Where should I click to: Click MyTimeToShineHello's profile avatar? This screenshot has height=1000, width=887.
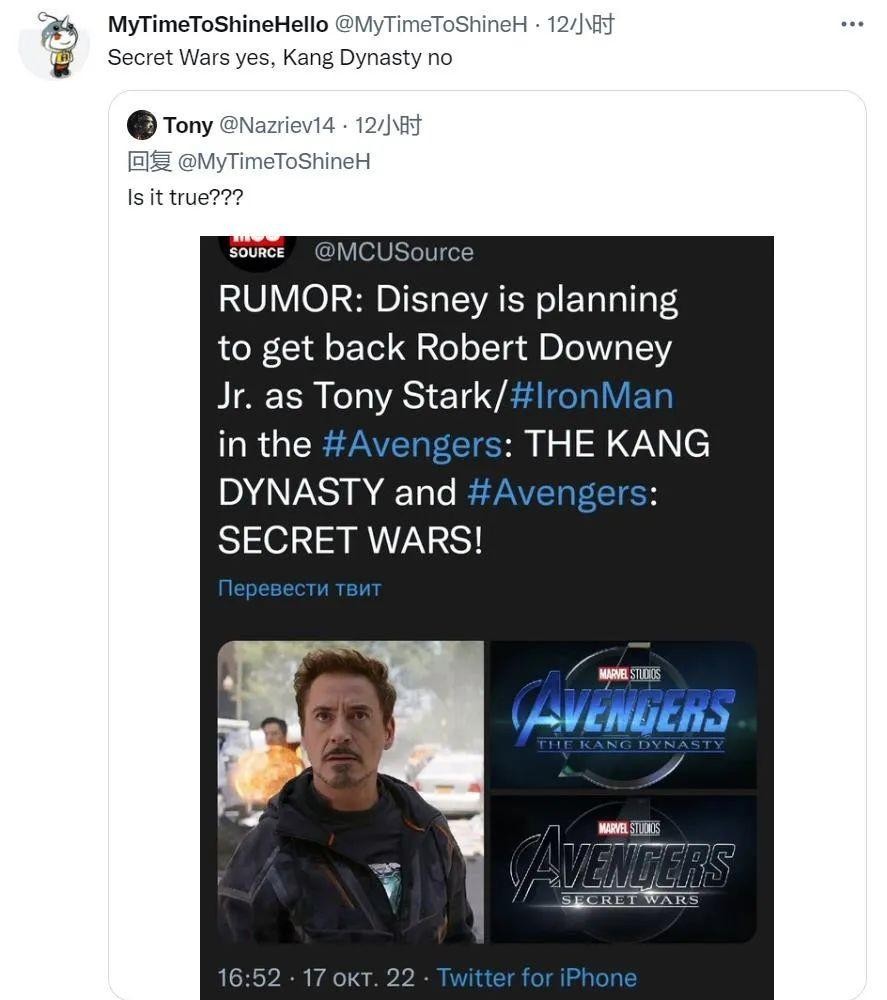pos(54,46)
